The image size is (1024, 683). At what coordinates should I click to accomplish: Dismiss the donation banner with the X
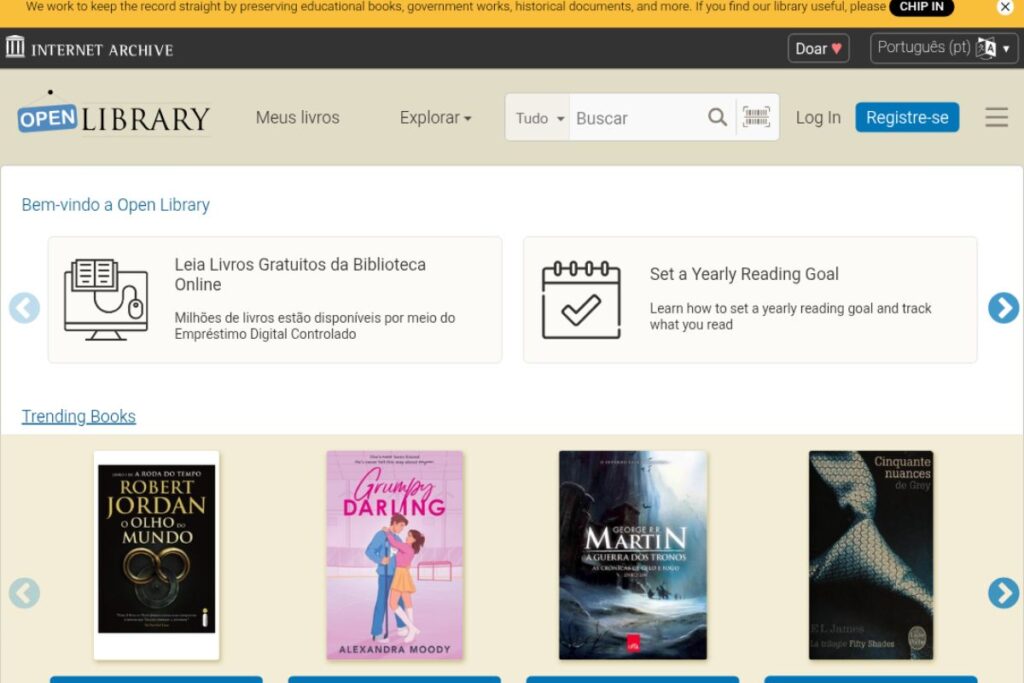pos(1005,7)
